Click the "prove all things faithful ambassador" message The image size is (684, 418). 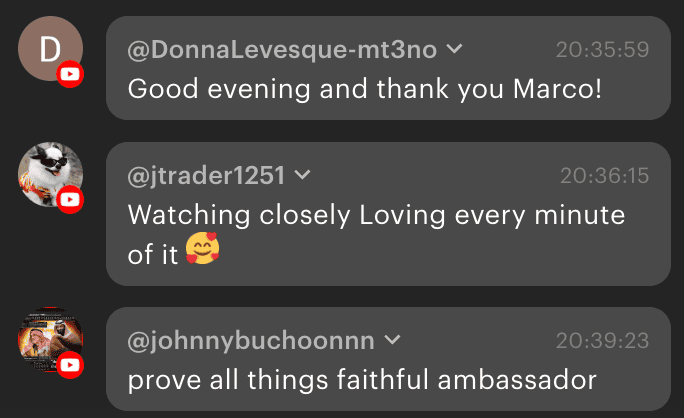click(x=362, y=380)
